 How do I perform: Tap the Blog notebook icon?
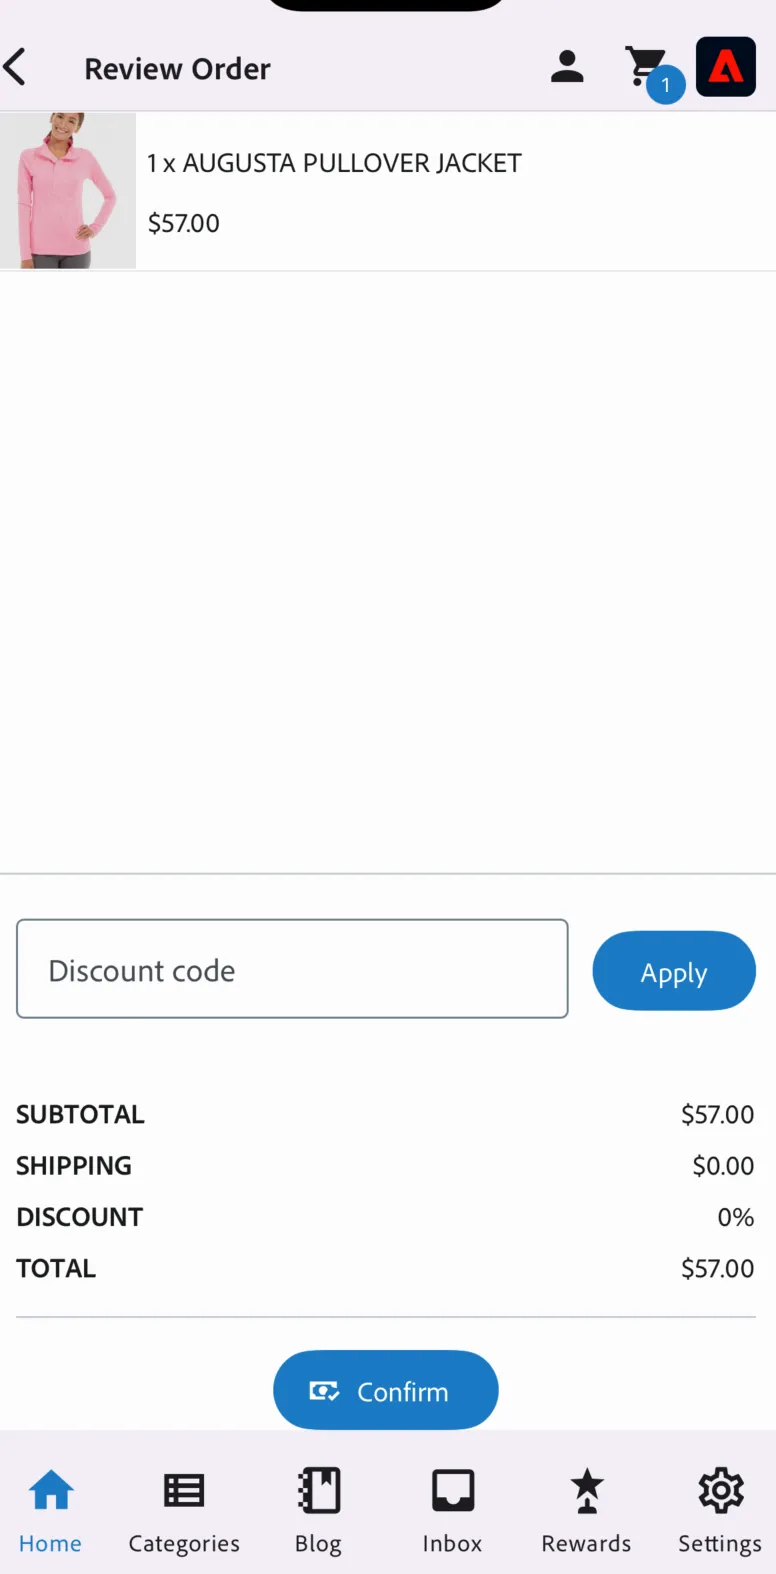point(319,1490)
